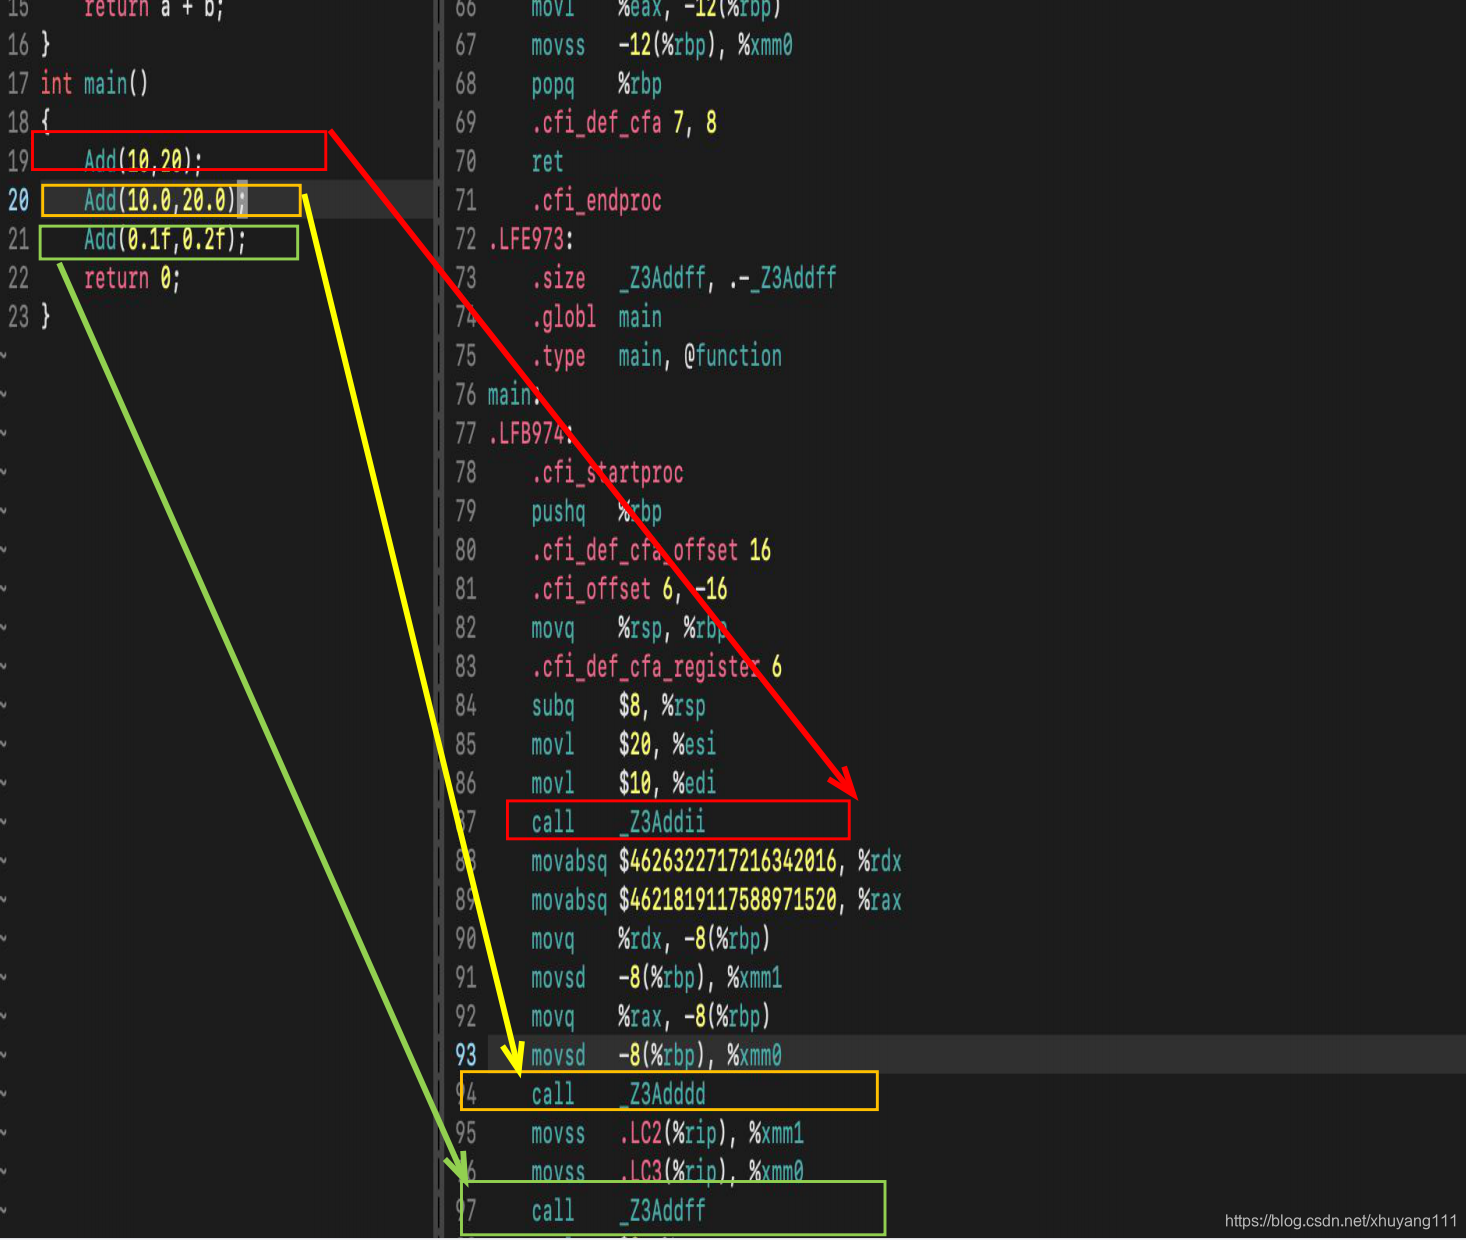The image size is (1466, 1240).
Task: Click 'movss -12(%rbp), %xmm0' instruction
Action: click(x=662, y=45)
